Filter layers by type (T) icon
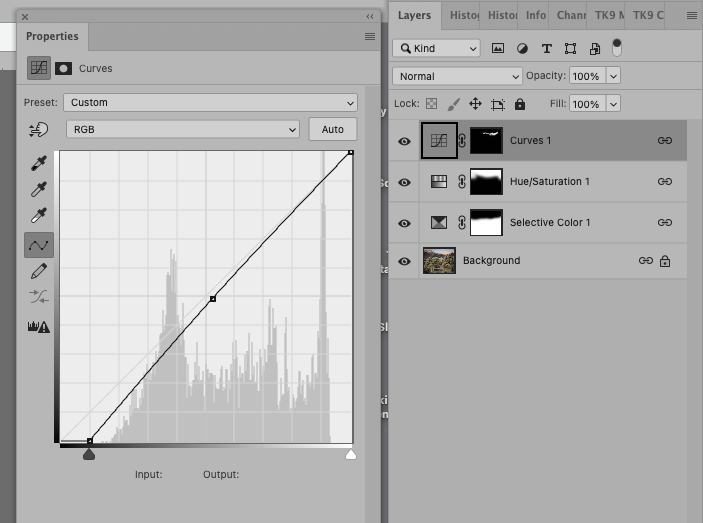This screenshot has width=703, height=523. pyautogui.click(x=547, y=48)
